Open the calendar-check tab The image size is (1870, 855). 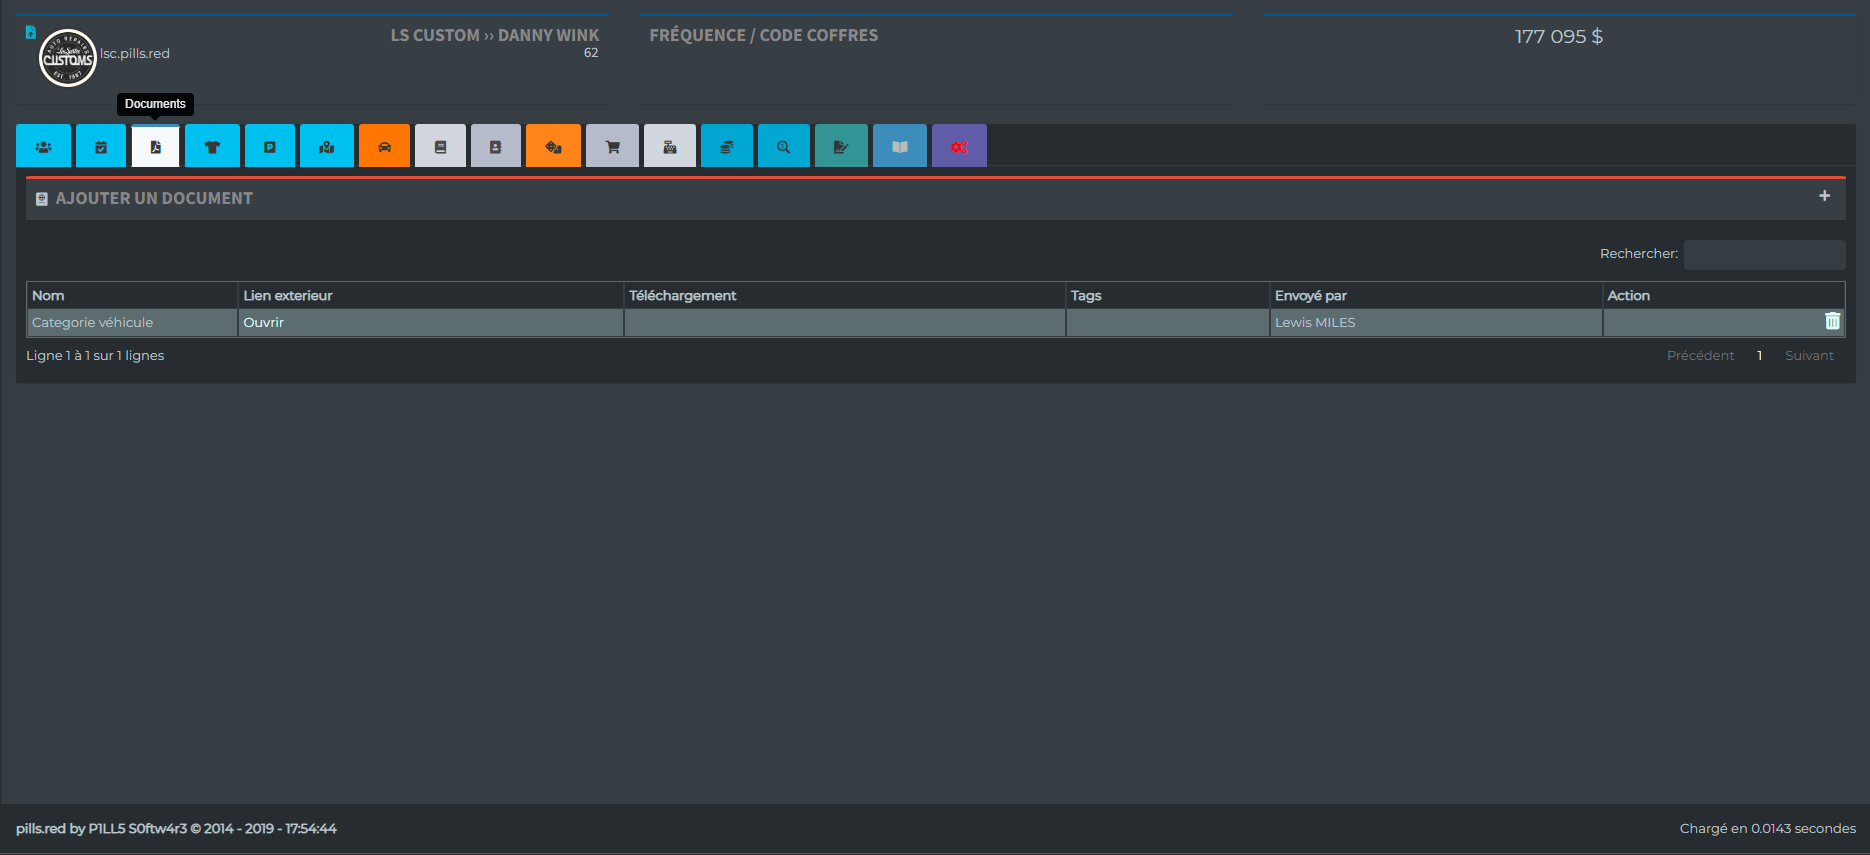pyautogui.click(x=101, y=146)
